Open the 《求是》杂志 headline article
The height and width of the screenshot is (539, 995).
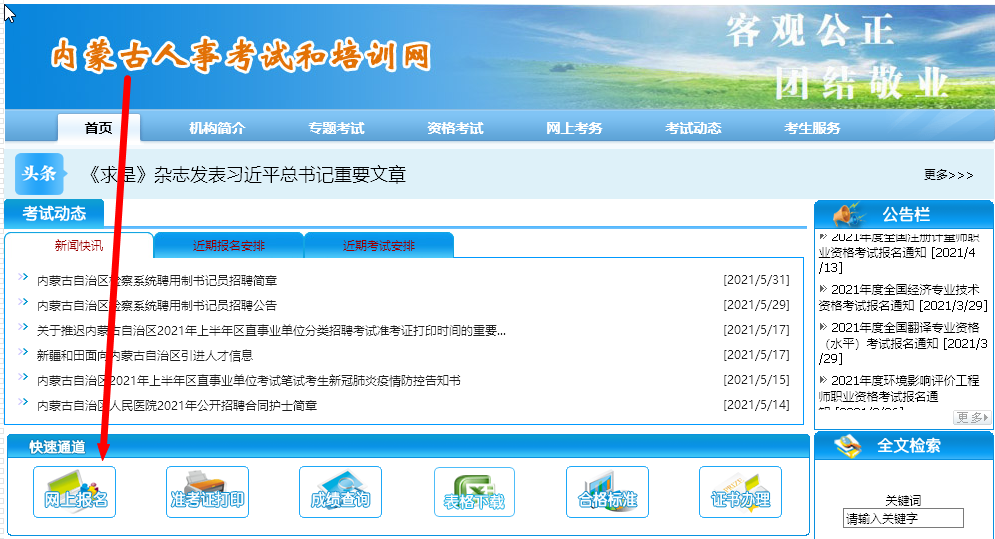pos(247,175)
